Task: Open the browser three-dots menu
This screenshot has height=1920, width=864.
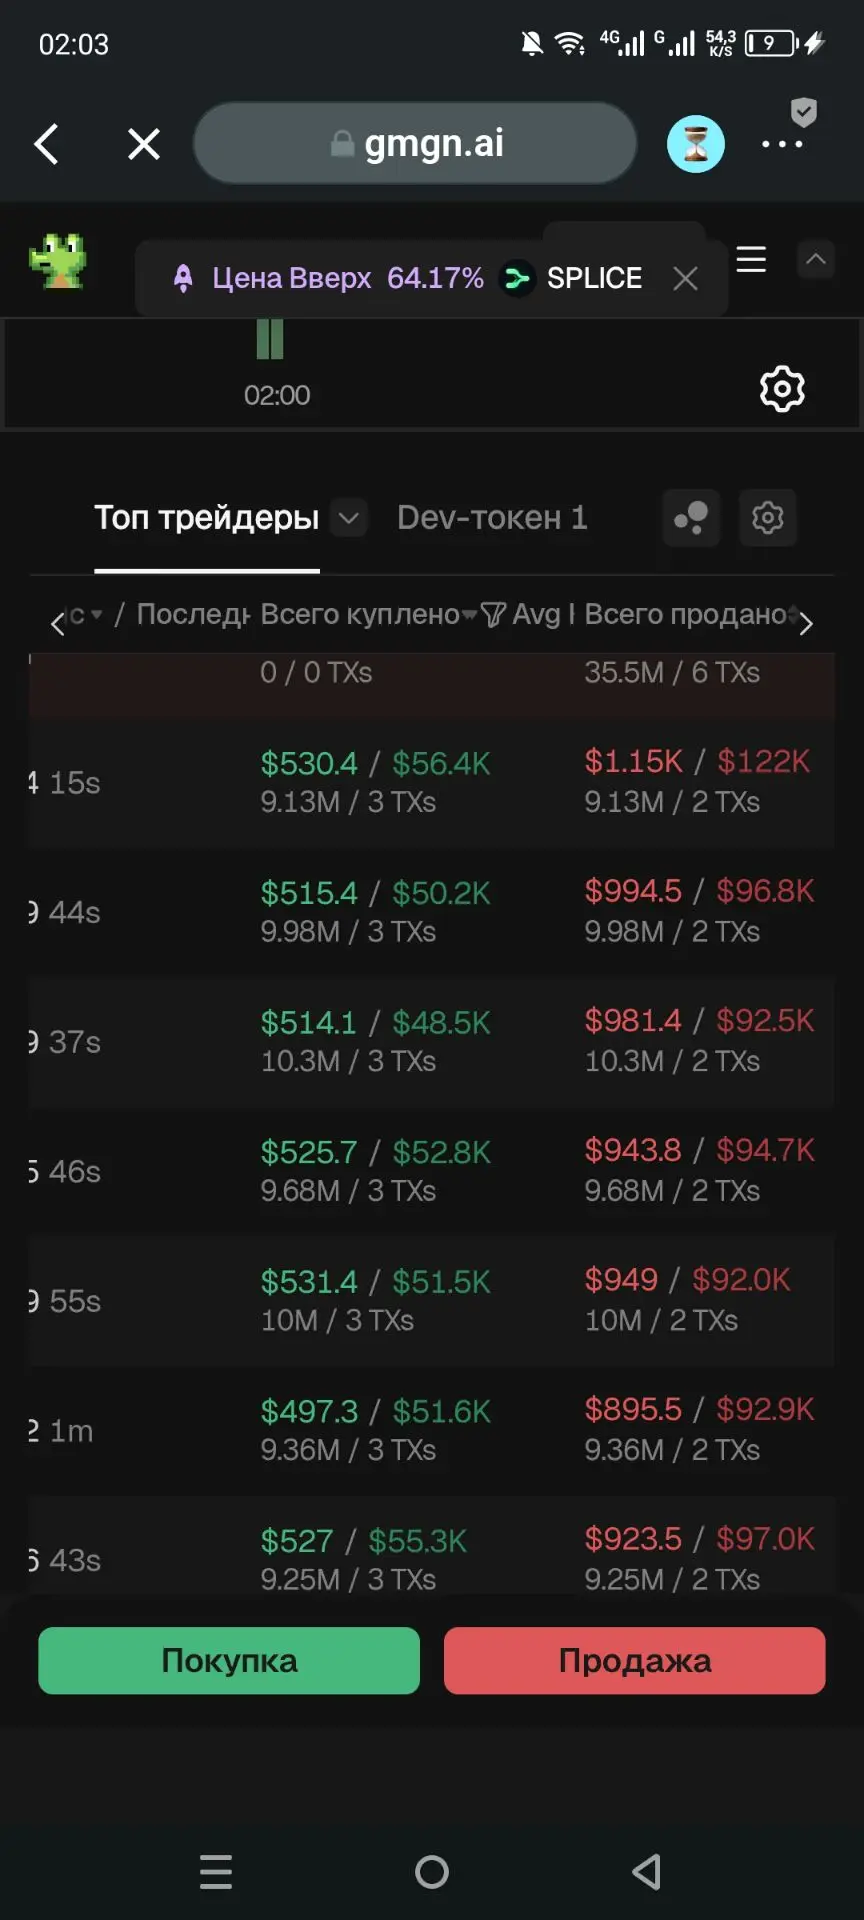Action: [782, 144]
